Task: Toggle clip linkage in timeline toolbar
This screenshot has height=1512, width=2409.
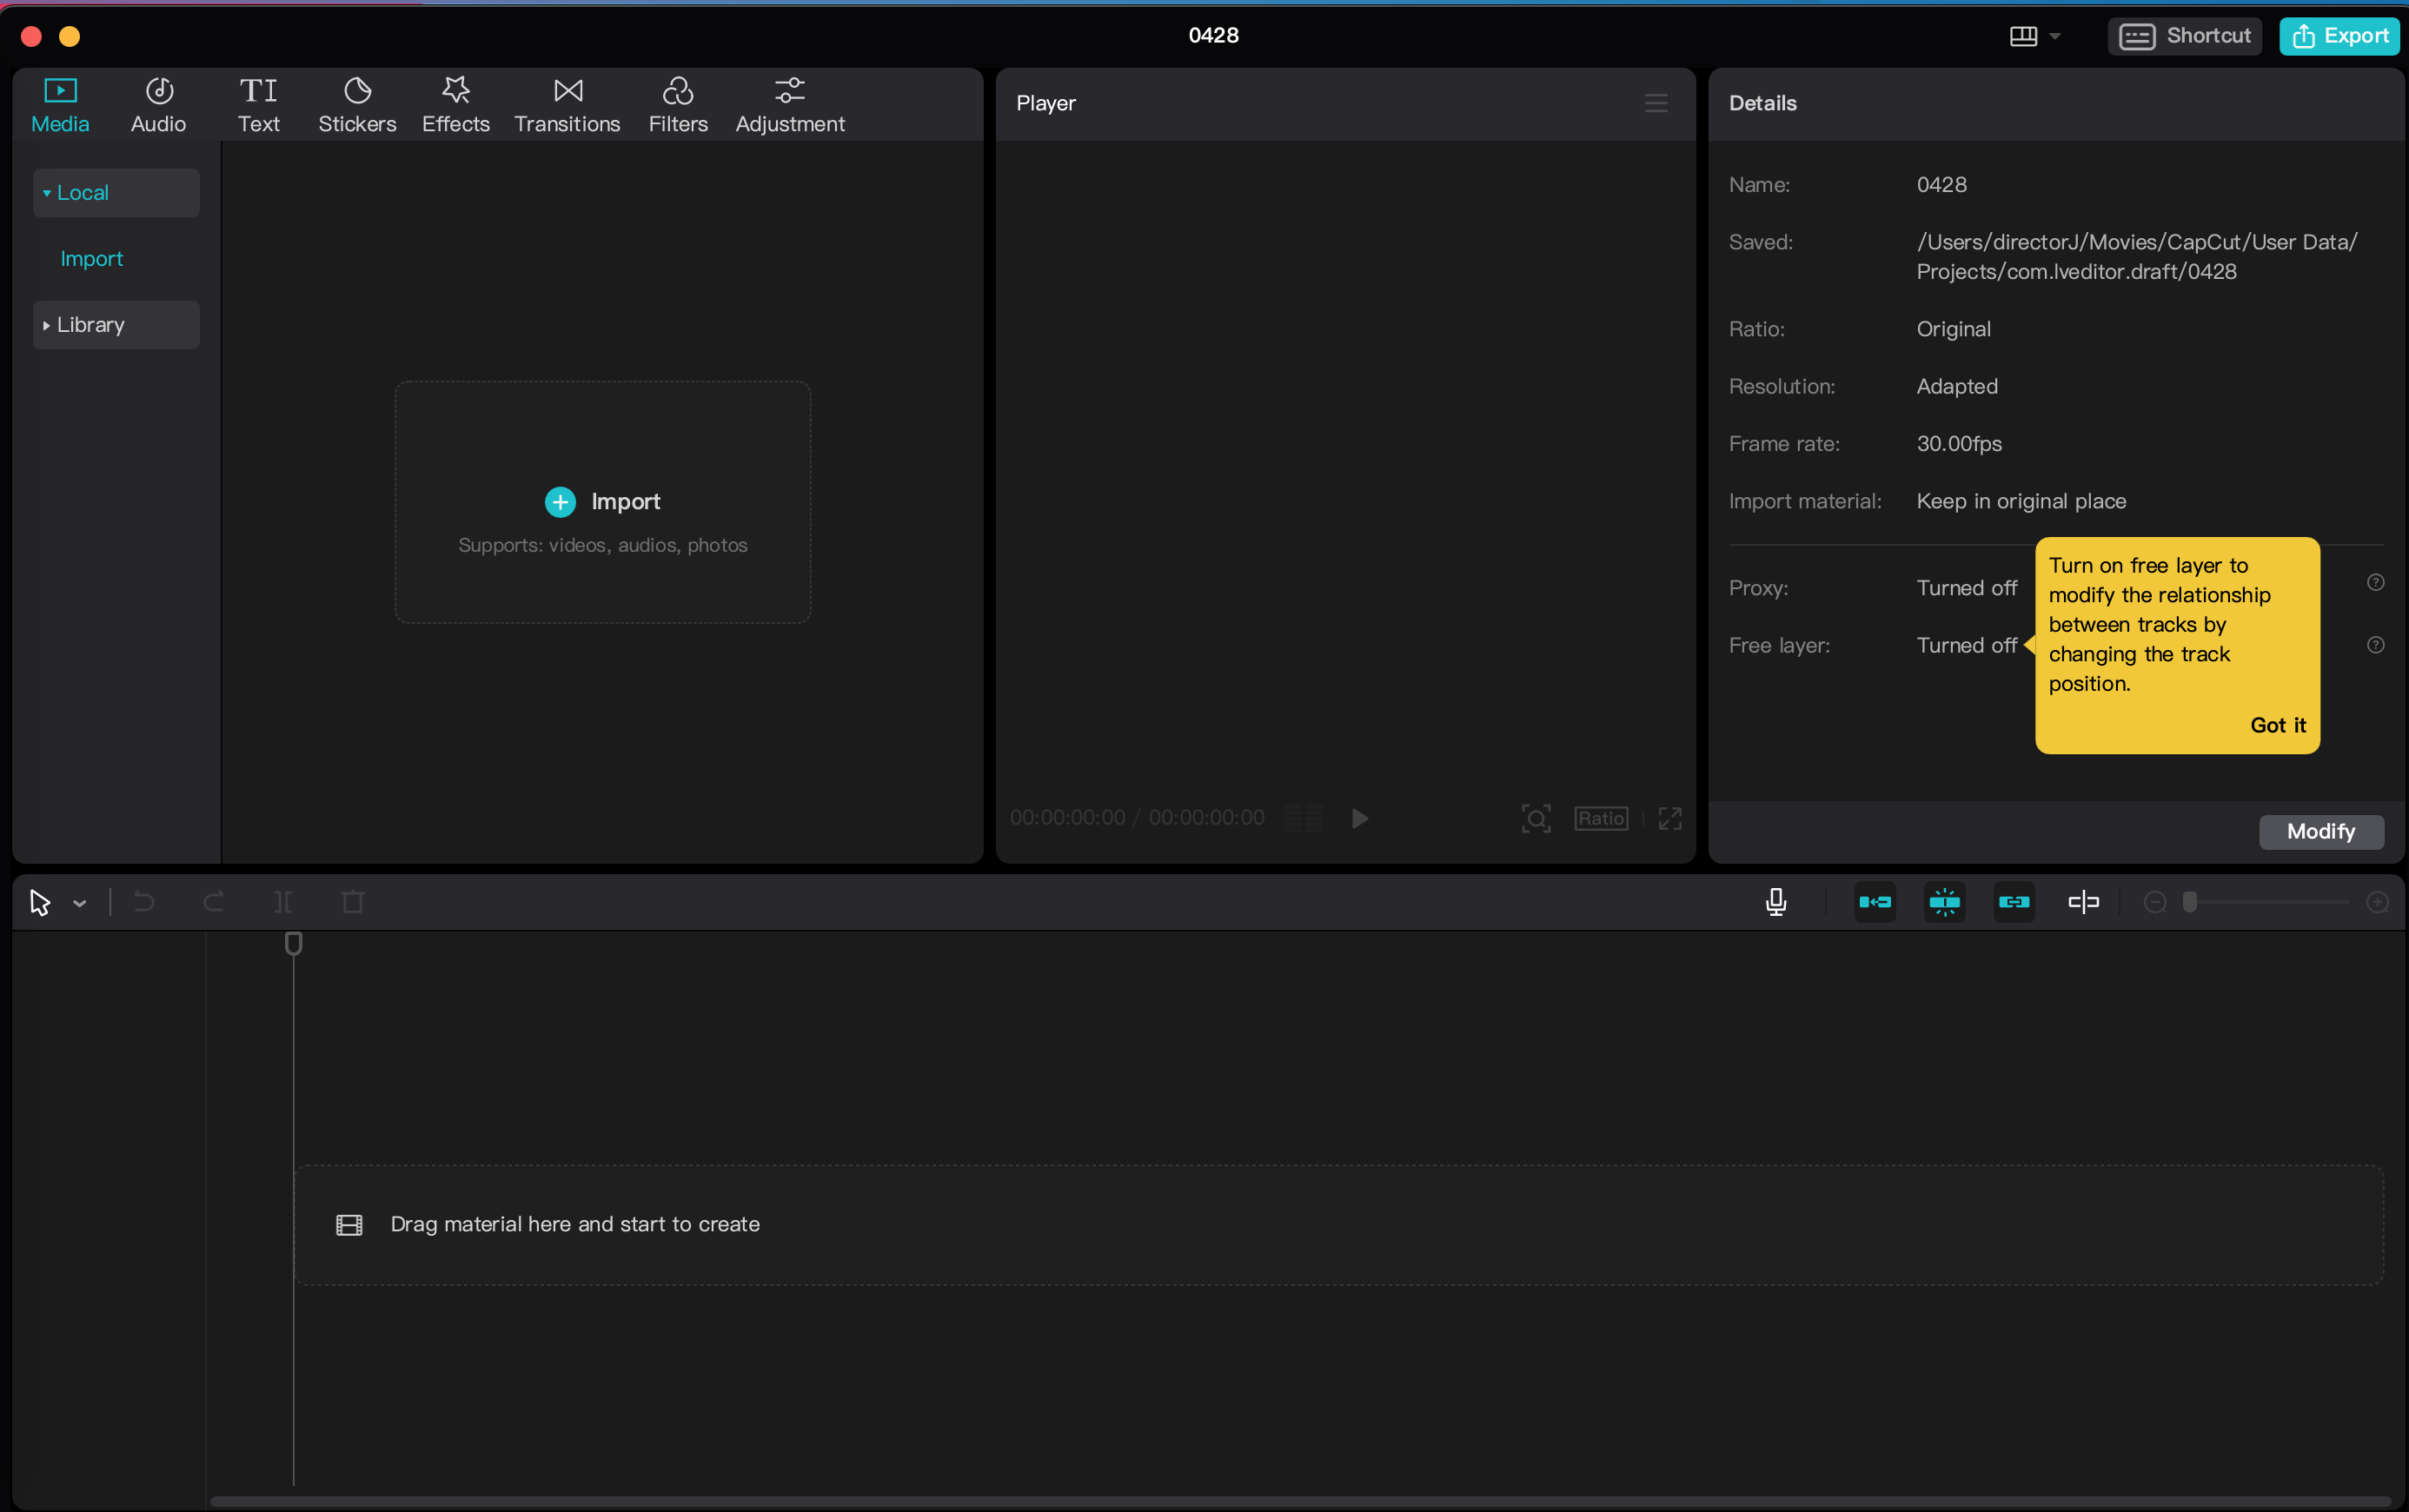Action: tap(2014, 902)
